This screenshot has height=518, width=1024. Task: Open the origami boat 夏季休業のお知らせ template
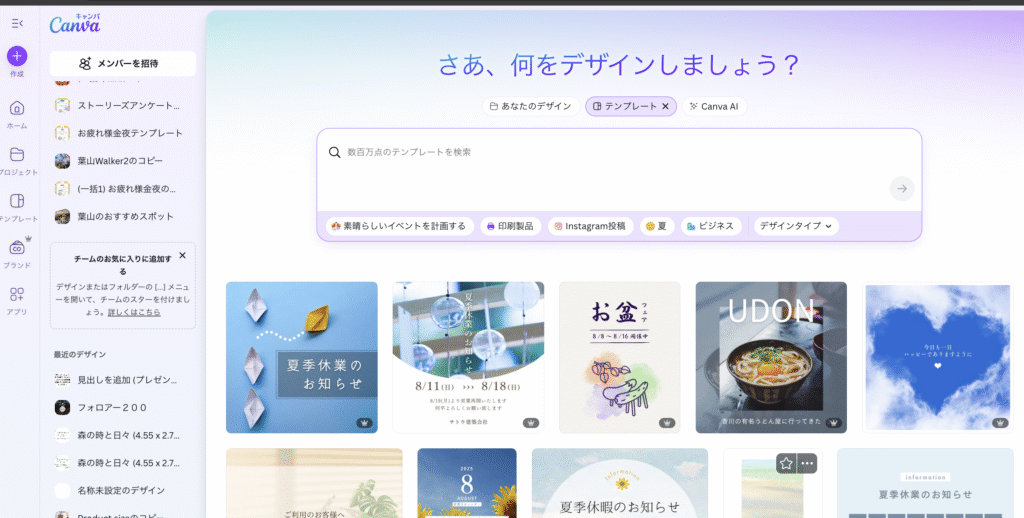pos(302,357)
